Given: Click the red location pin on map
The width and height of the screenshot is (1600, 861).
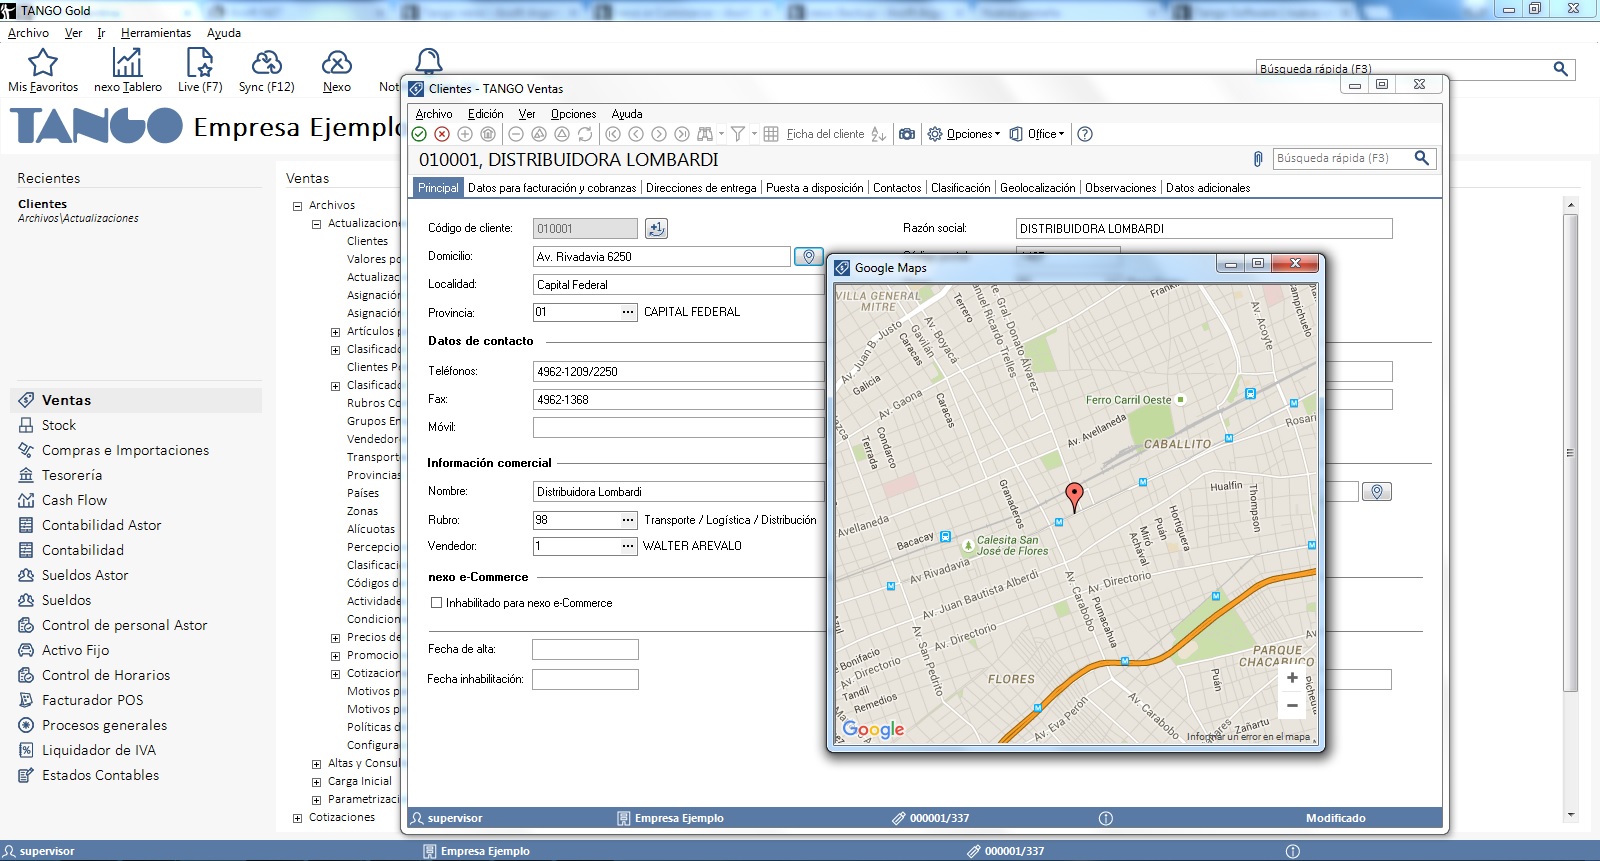Looking at the screenshot, I should point(1074,497).
